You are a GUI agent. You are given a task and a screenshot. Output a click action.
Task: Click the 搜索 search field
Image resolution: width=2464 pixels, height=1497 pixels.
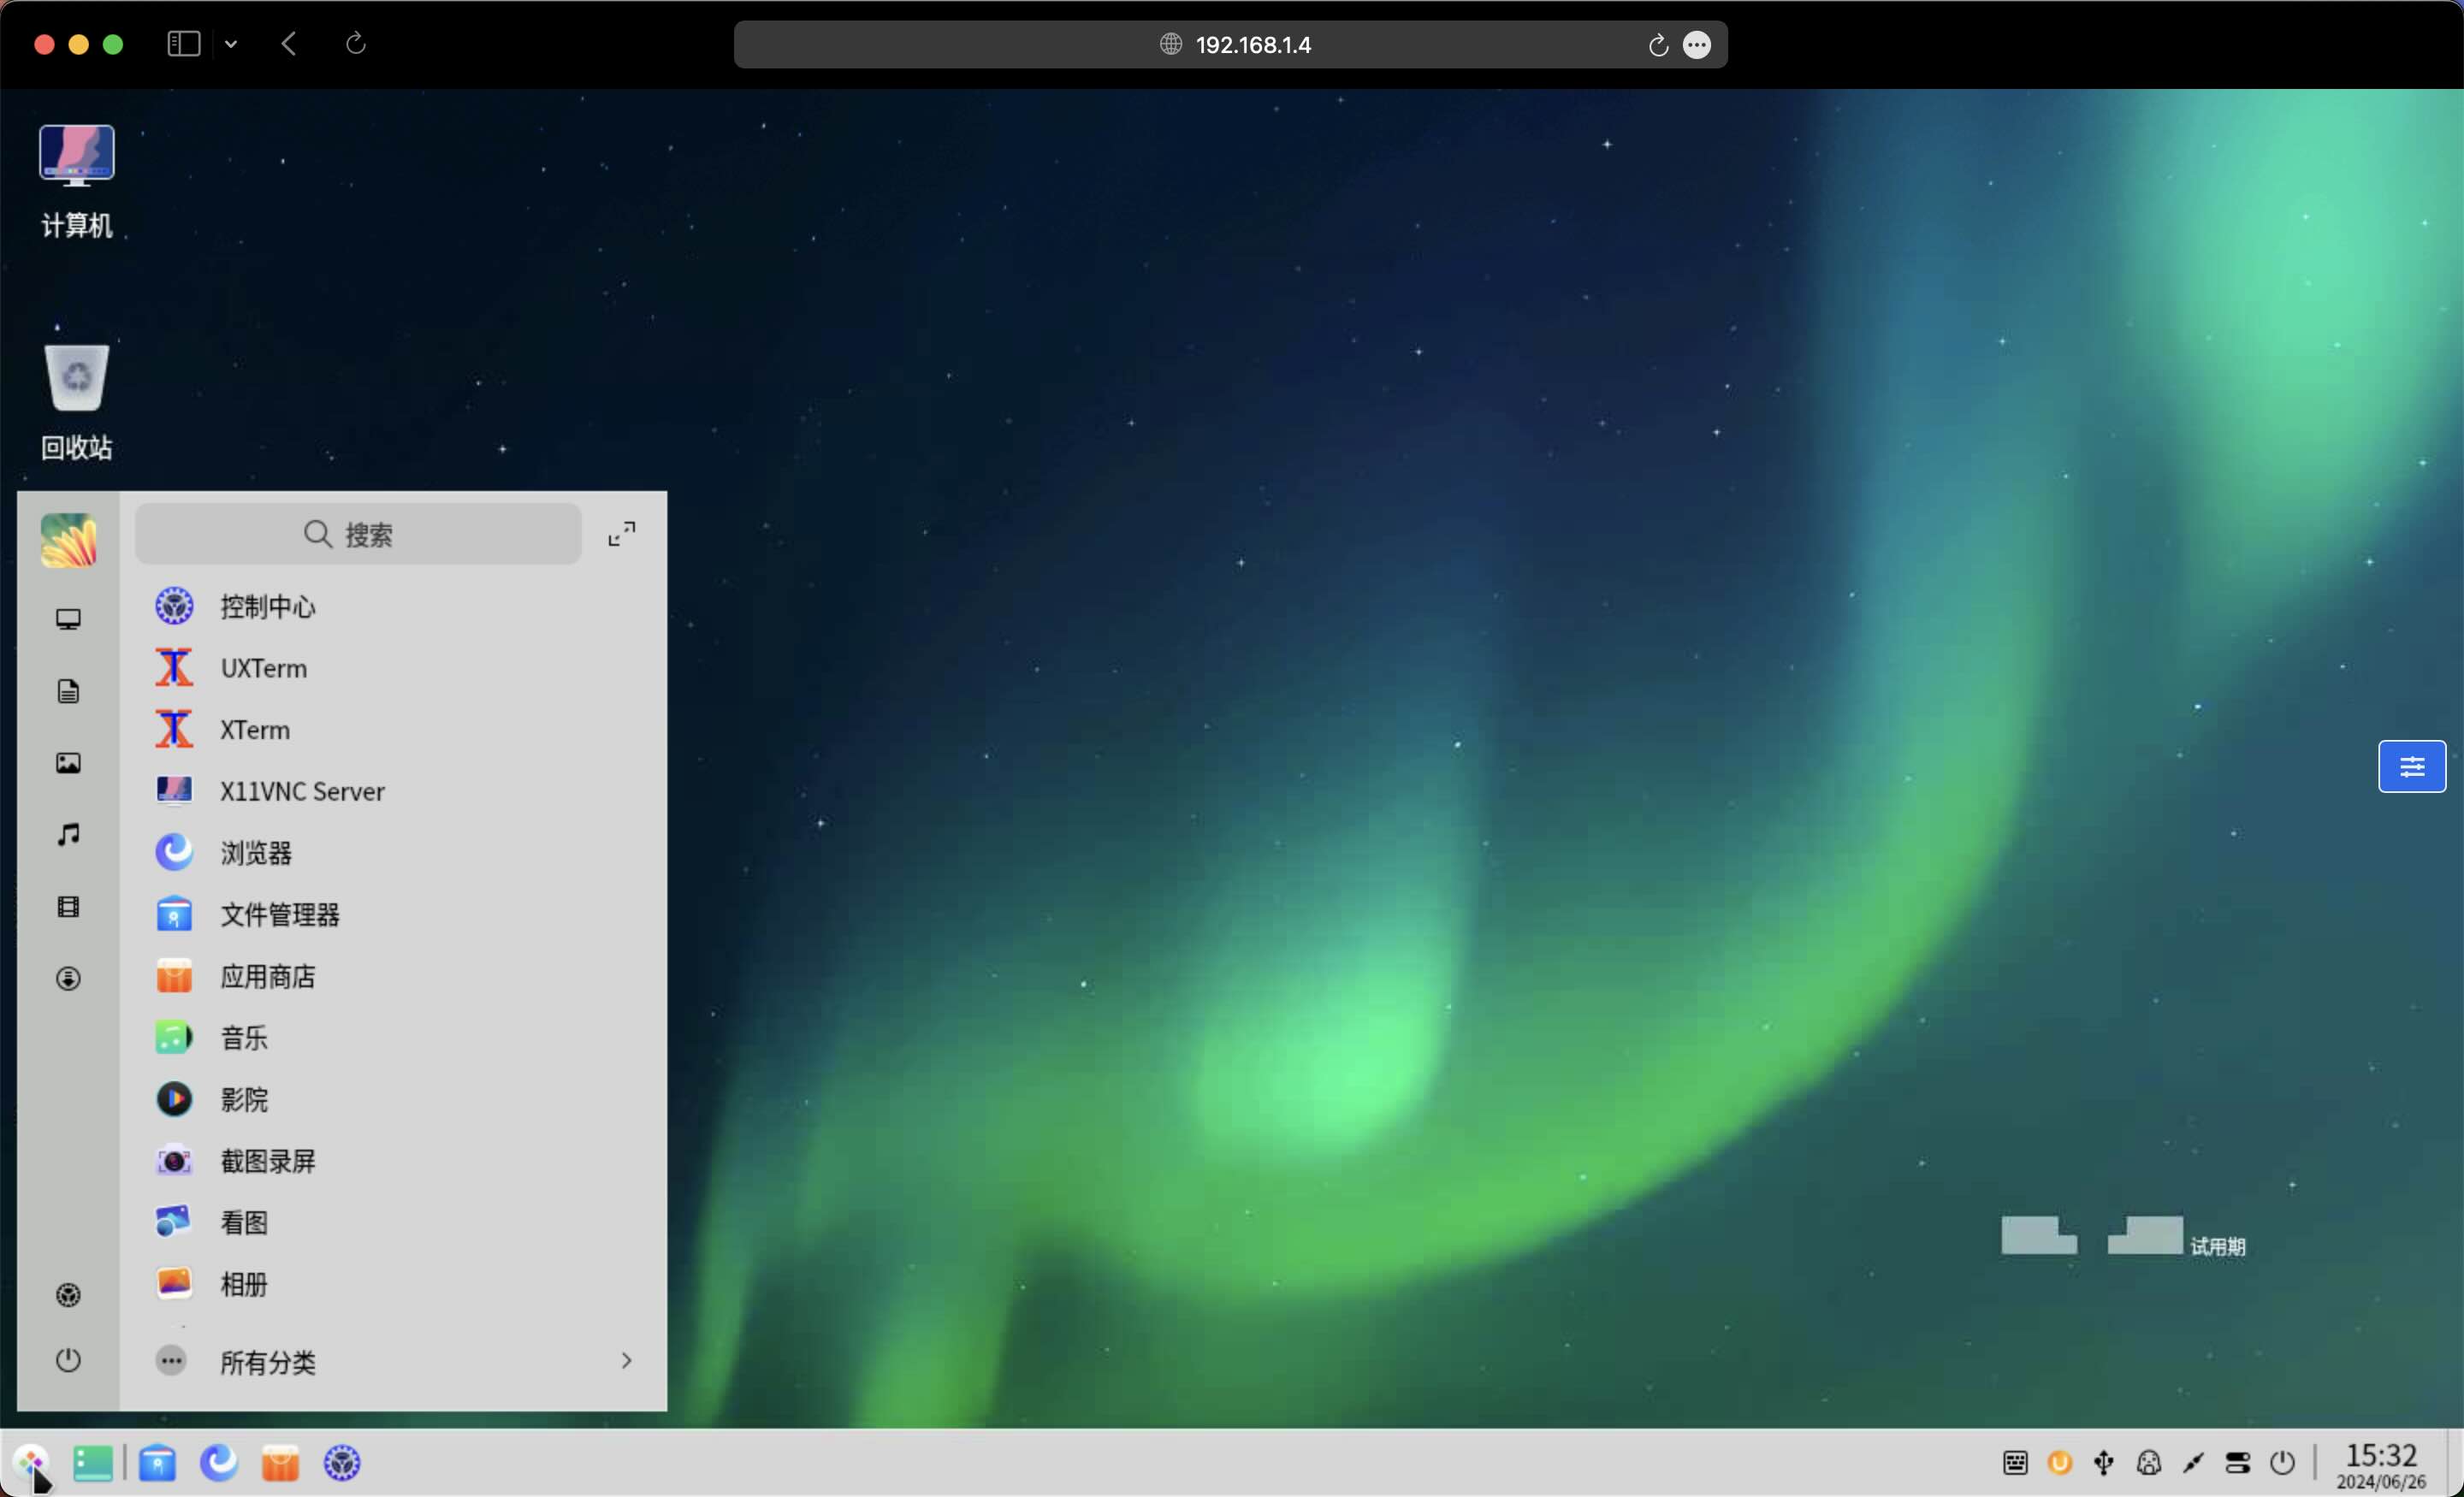(358, 534)
